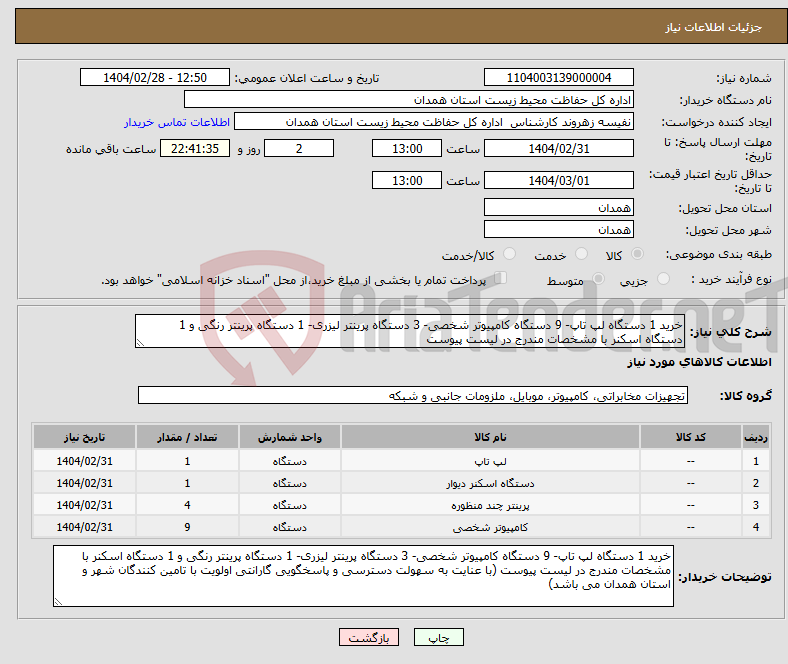Click the تعداد / مقدار column header
788x664 pixels.
click(187, 437)
